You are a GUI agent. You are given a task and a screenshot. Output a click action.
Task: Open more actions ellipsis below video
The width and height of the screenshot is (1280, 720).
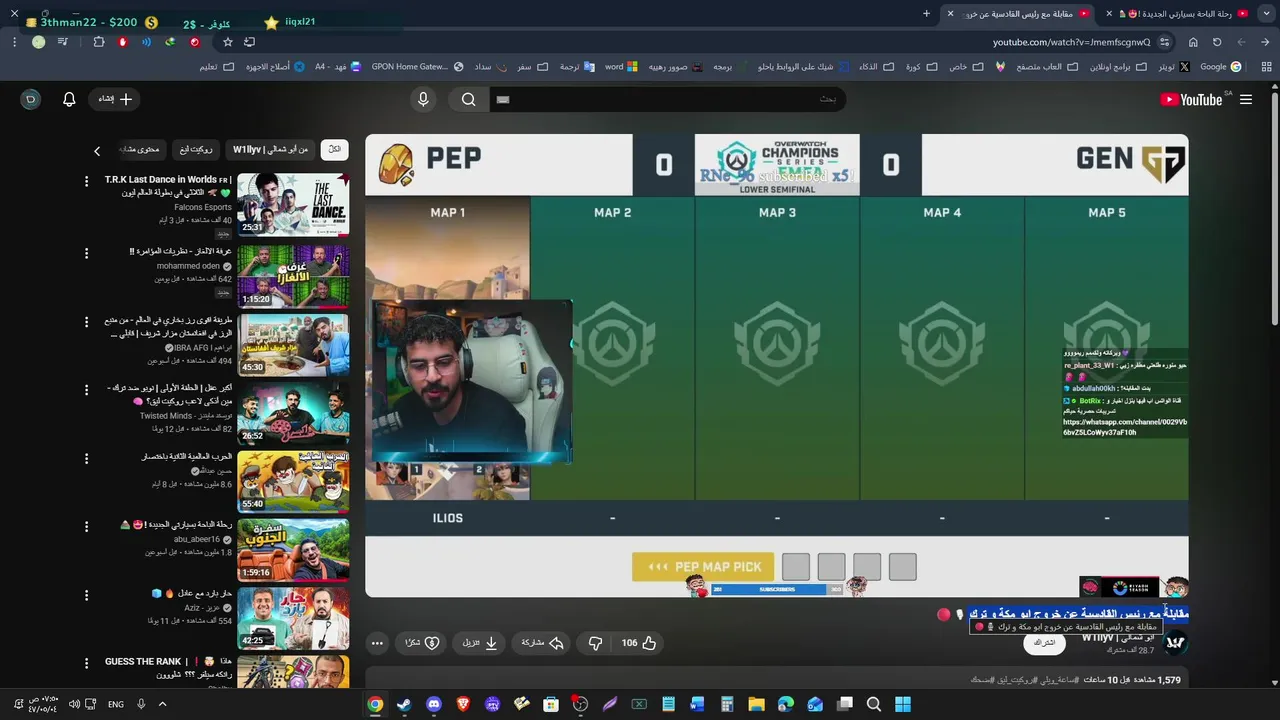tap(377, 643)
